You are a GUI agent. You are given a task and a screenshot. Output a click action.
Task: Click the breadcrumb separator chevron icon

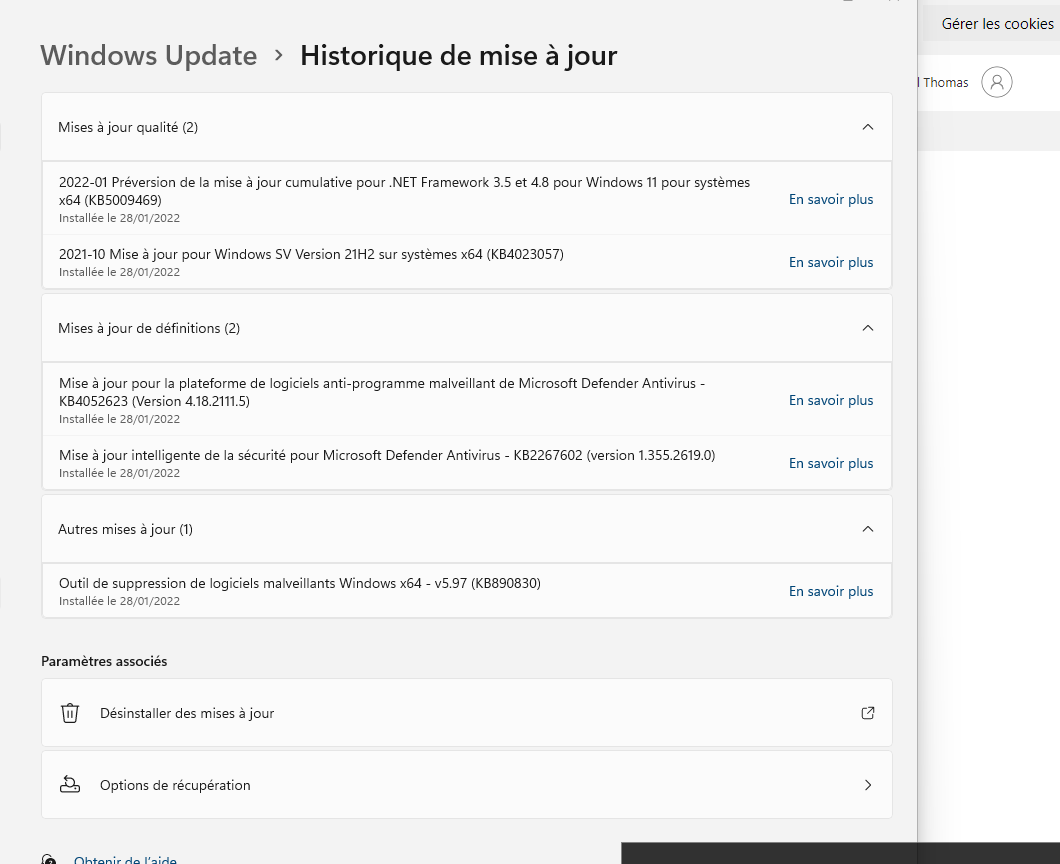point(279,55)
